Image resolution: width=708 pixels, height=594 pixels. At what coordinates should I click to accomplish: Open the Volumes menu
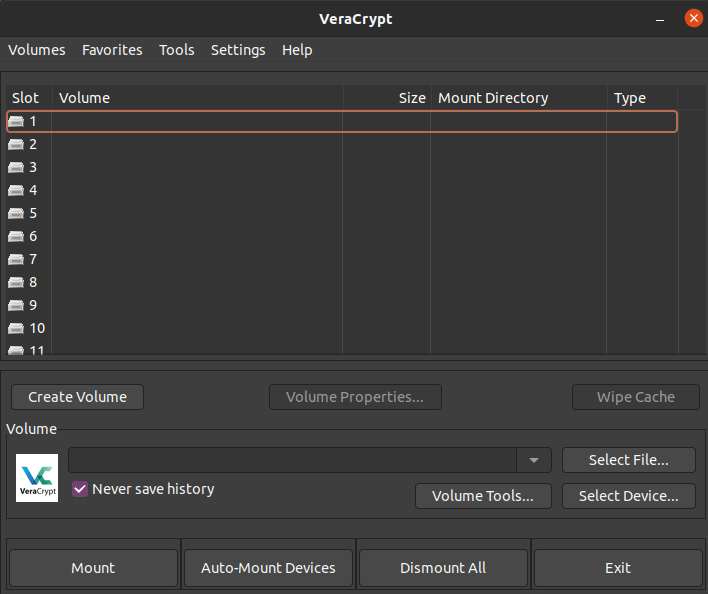37,50
